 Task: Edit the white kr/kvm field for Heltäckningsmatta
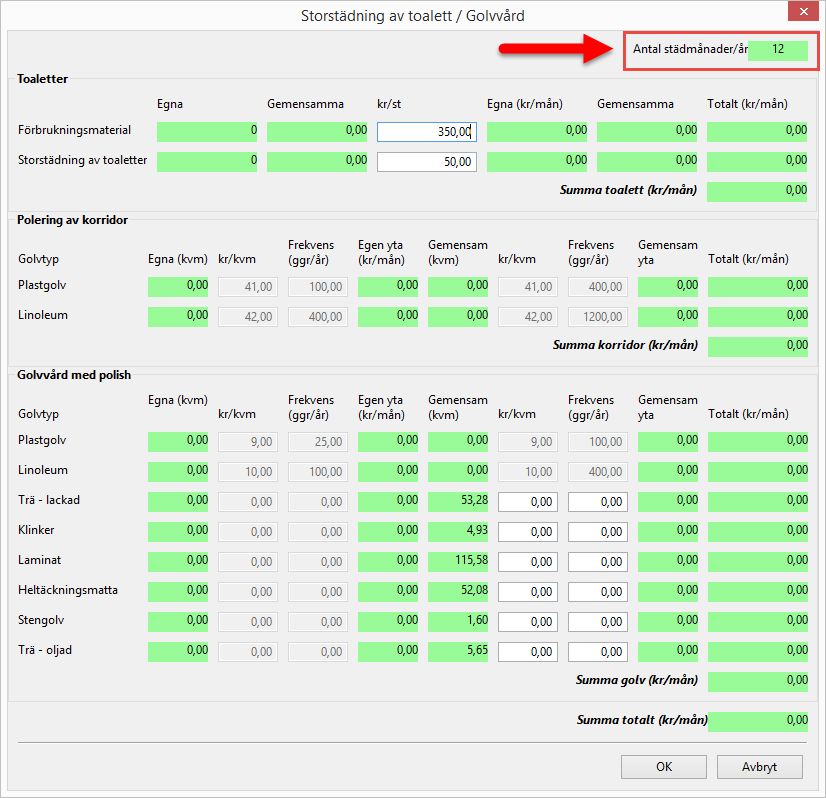pyautogui.click(x=528, y=591)
